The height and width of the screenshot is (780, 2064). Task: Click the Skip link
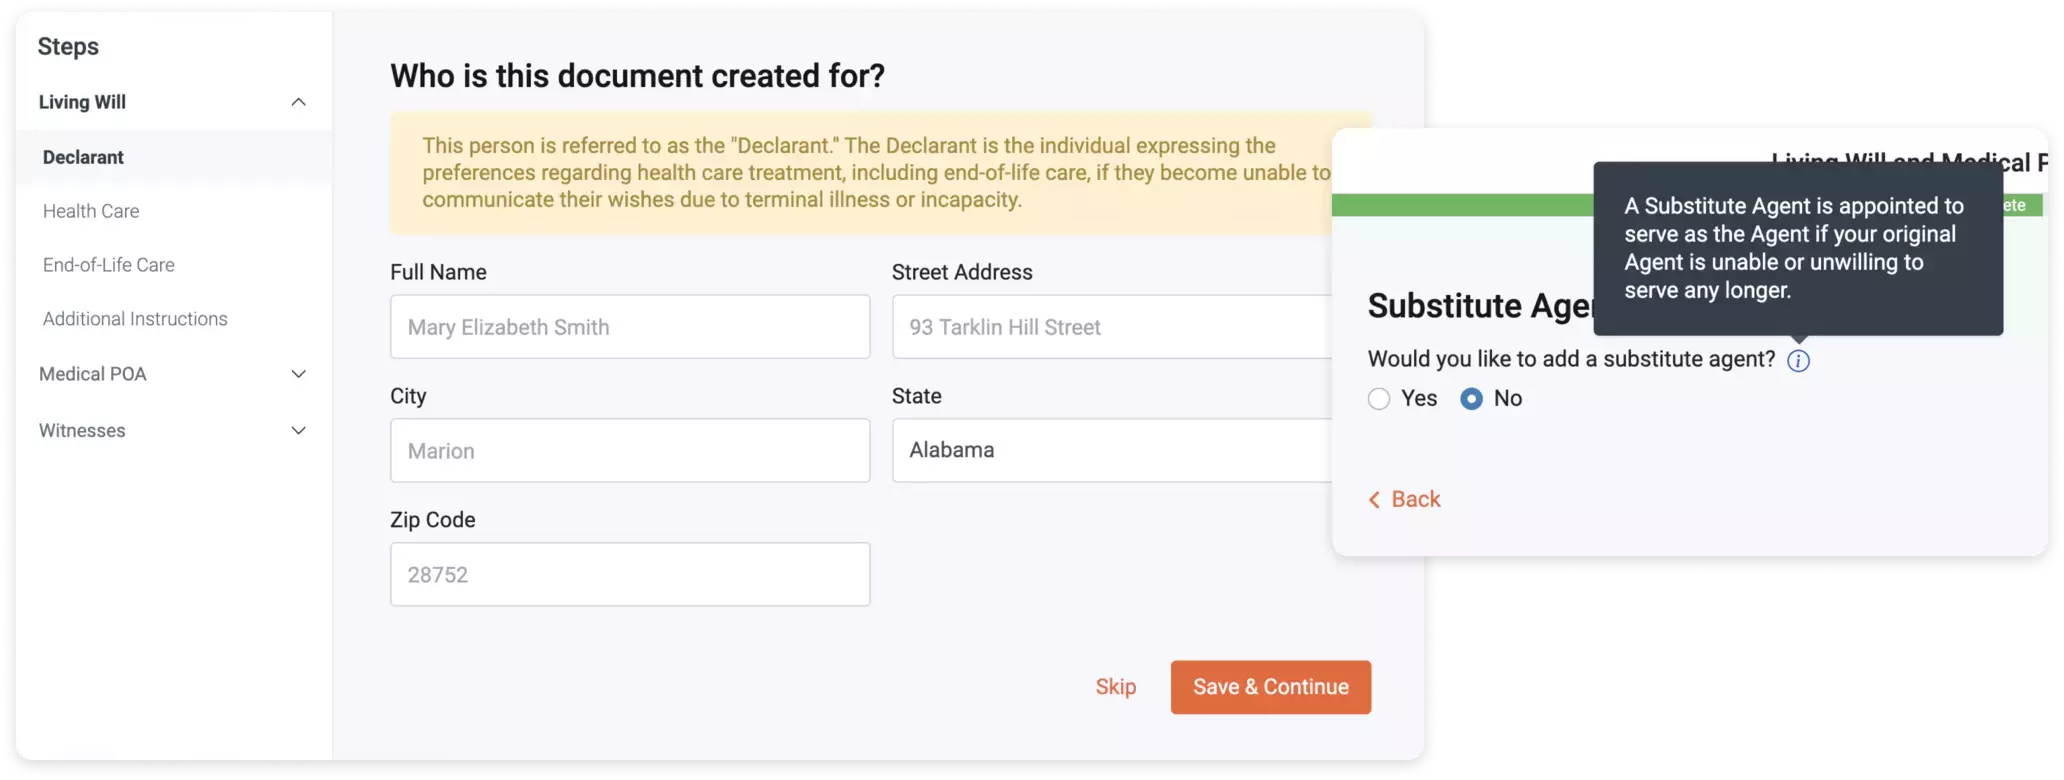point(1115,687)
